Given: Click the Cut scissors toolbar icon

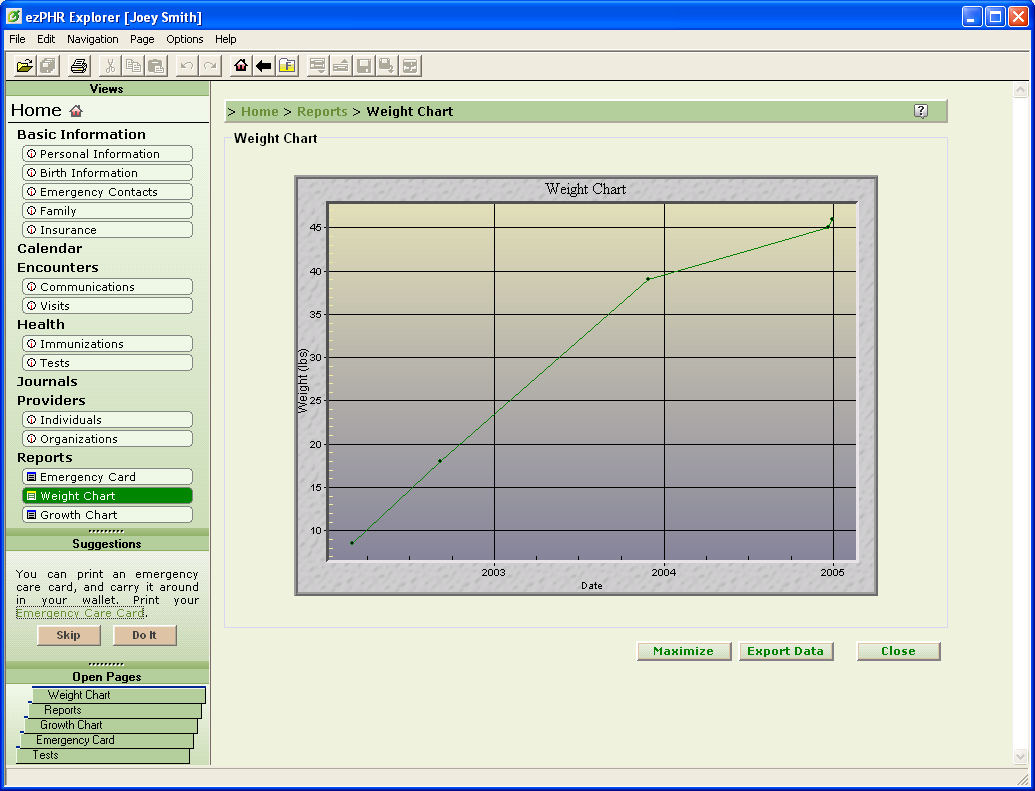Looking at the screenshot, I should click(x=110, y=65).
